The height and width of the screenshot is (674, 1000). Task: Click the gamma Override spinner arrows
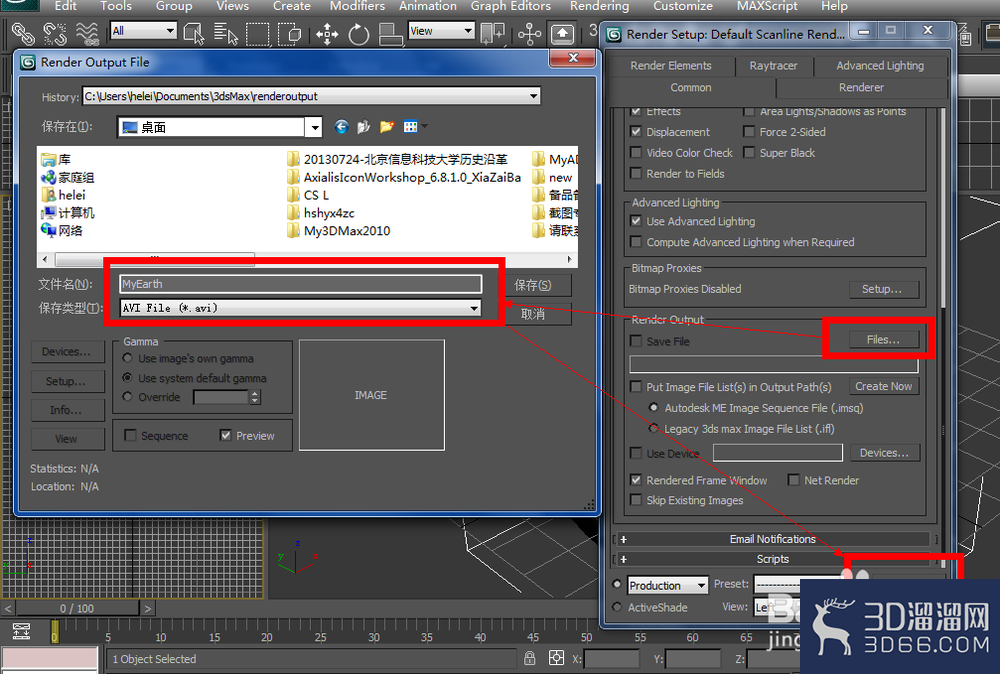point(254,397)
